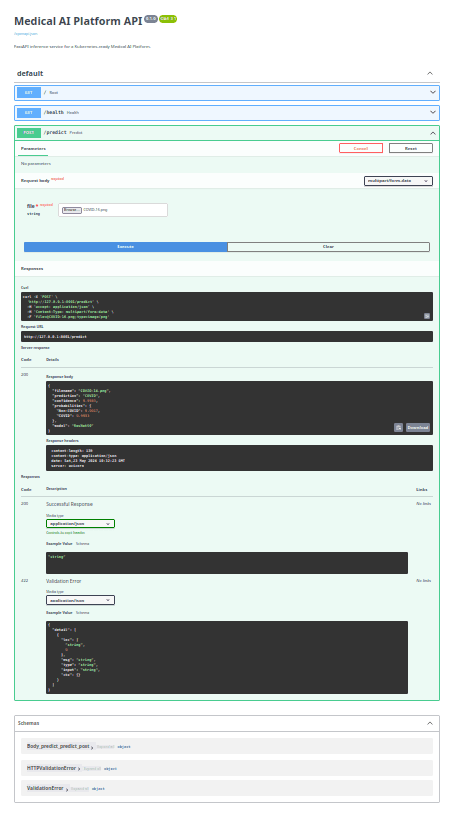Screen dimensions: 466x822
Task: Expand the Body_predict_predict_post schema
Action: [58, 746]
